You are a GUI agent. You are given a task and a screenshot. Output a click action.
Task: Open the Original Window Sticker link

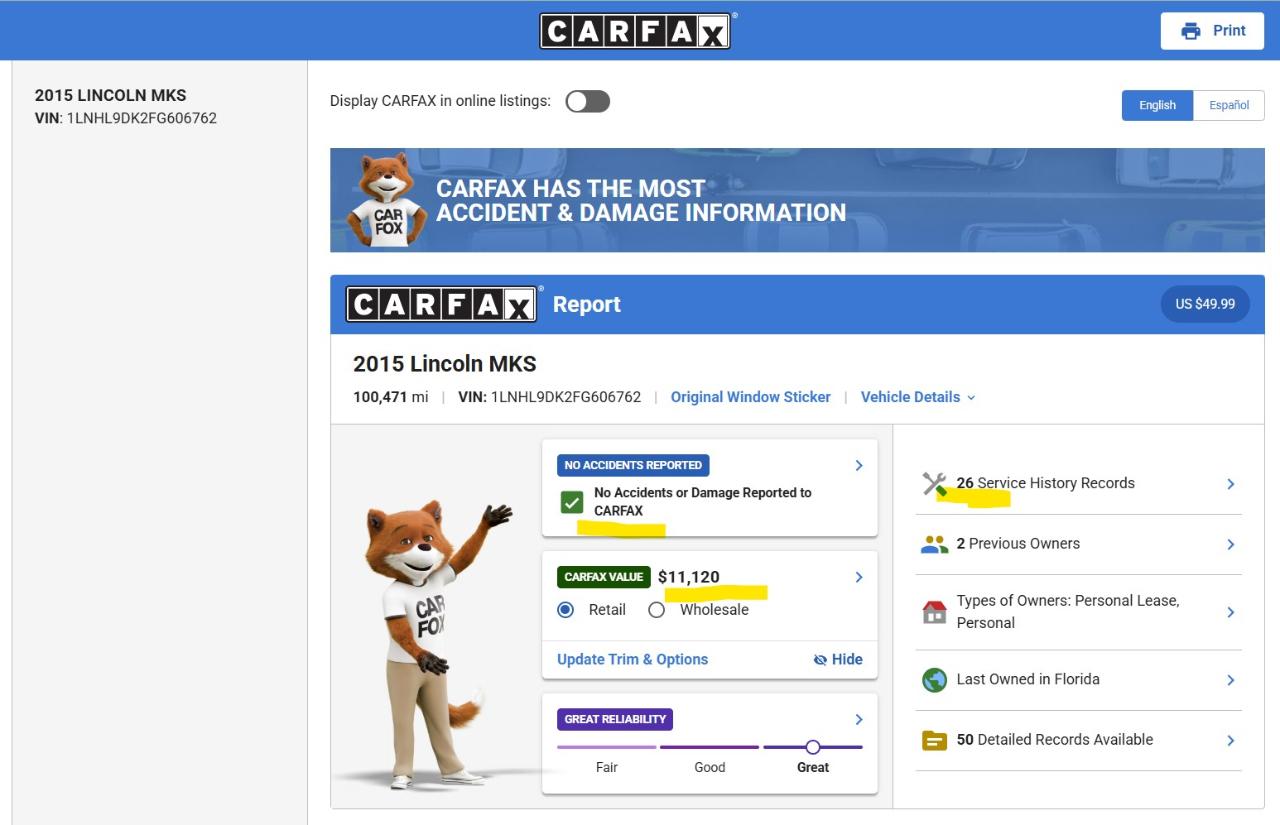[751, 397]
